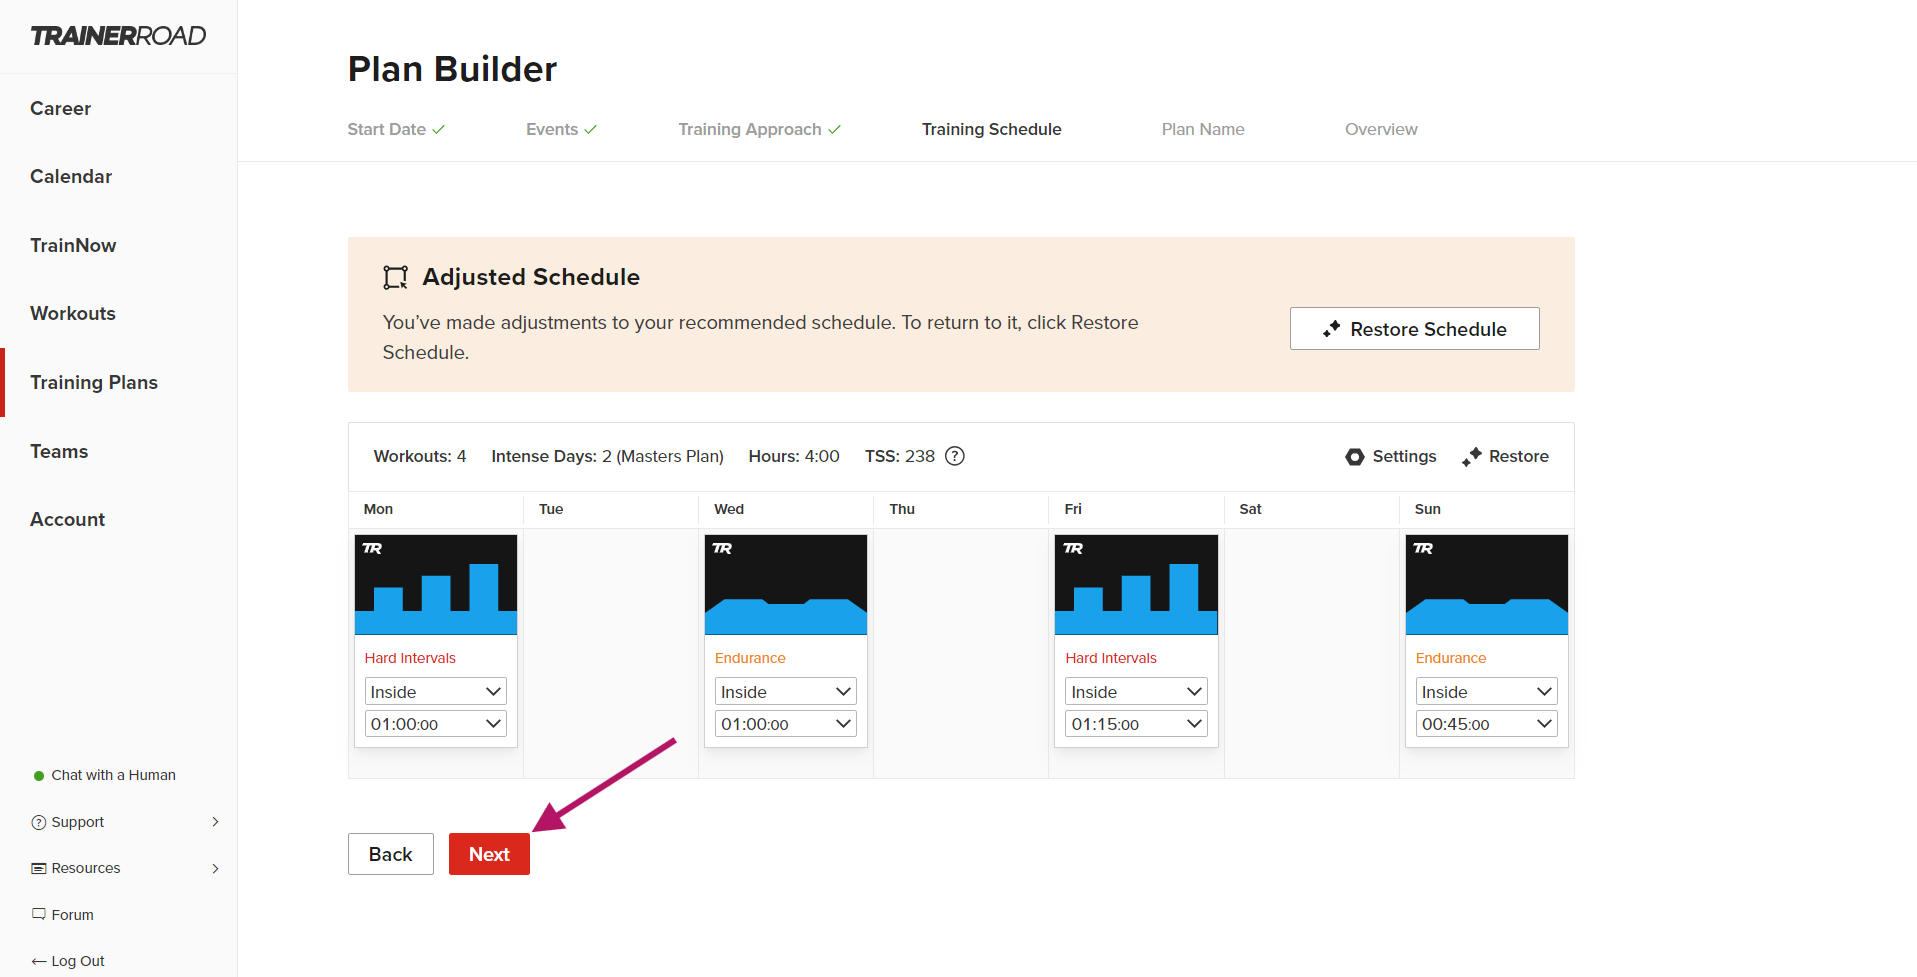
Task: Click the TR logo on Friday workout
Action: tap(1073, 548)
